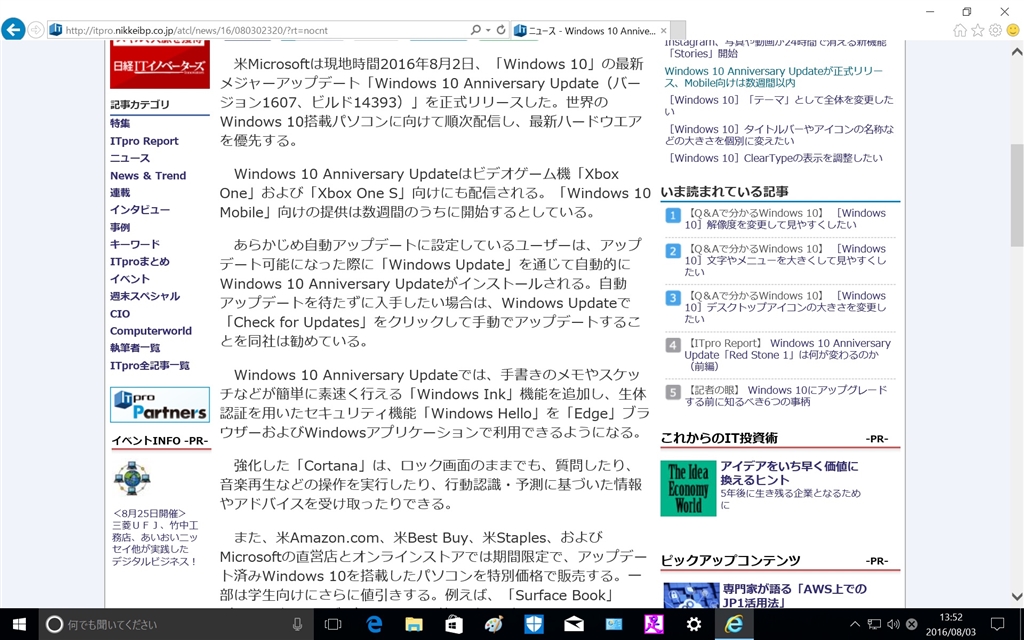Open the Internet Explorer Tools gear
1024x640 pixels.
pos(995,30)
